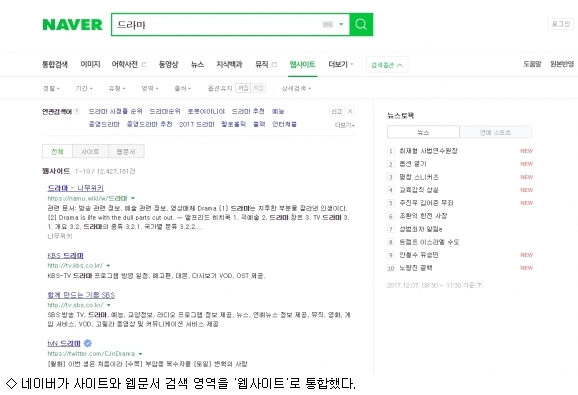The image size is (578, 395).
Task: Open news topic 5 주진우 김어준 무죄
Action: tap(426, 203)
